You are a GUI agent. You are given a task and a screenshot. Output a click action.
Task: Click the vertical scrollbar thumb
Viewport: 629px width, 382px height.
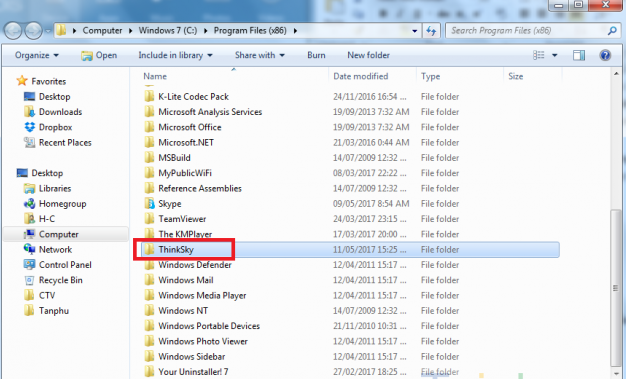click(x=616, y=288)
